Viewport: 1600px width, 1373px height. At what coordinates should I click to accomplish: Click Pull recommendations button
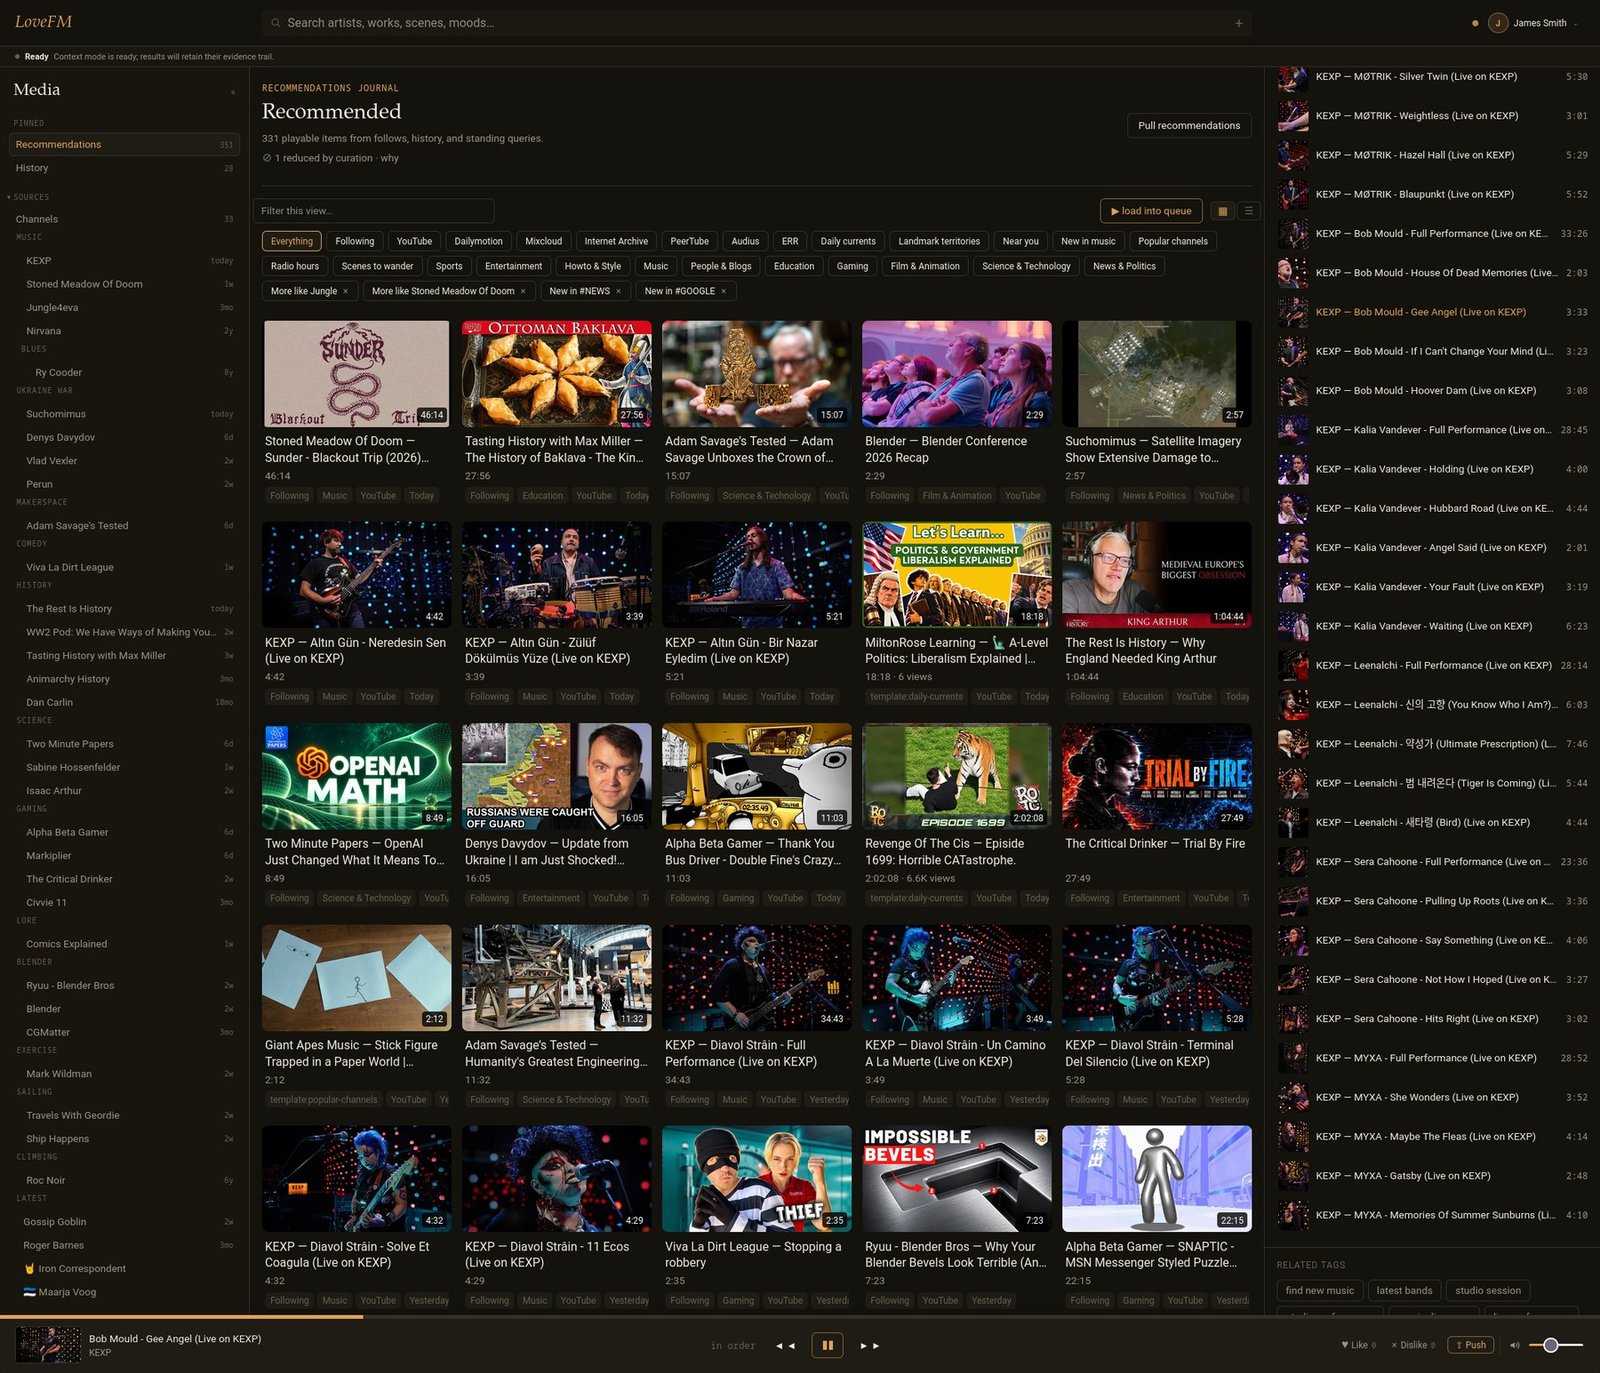pos(1189,125)
